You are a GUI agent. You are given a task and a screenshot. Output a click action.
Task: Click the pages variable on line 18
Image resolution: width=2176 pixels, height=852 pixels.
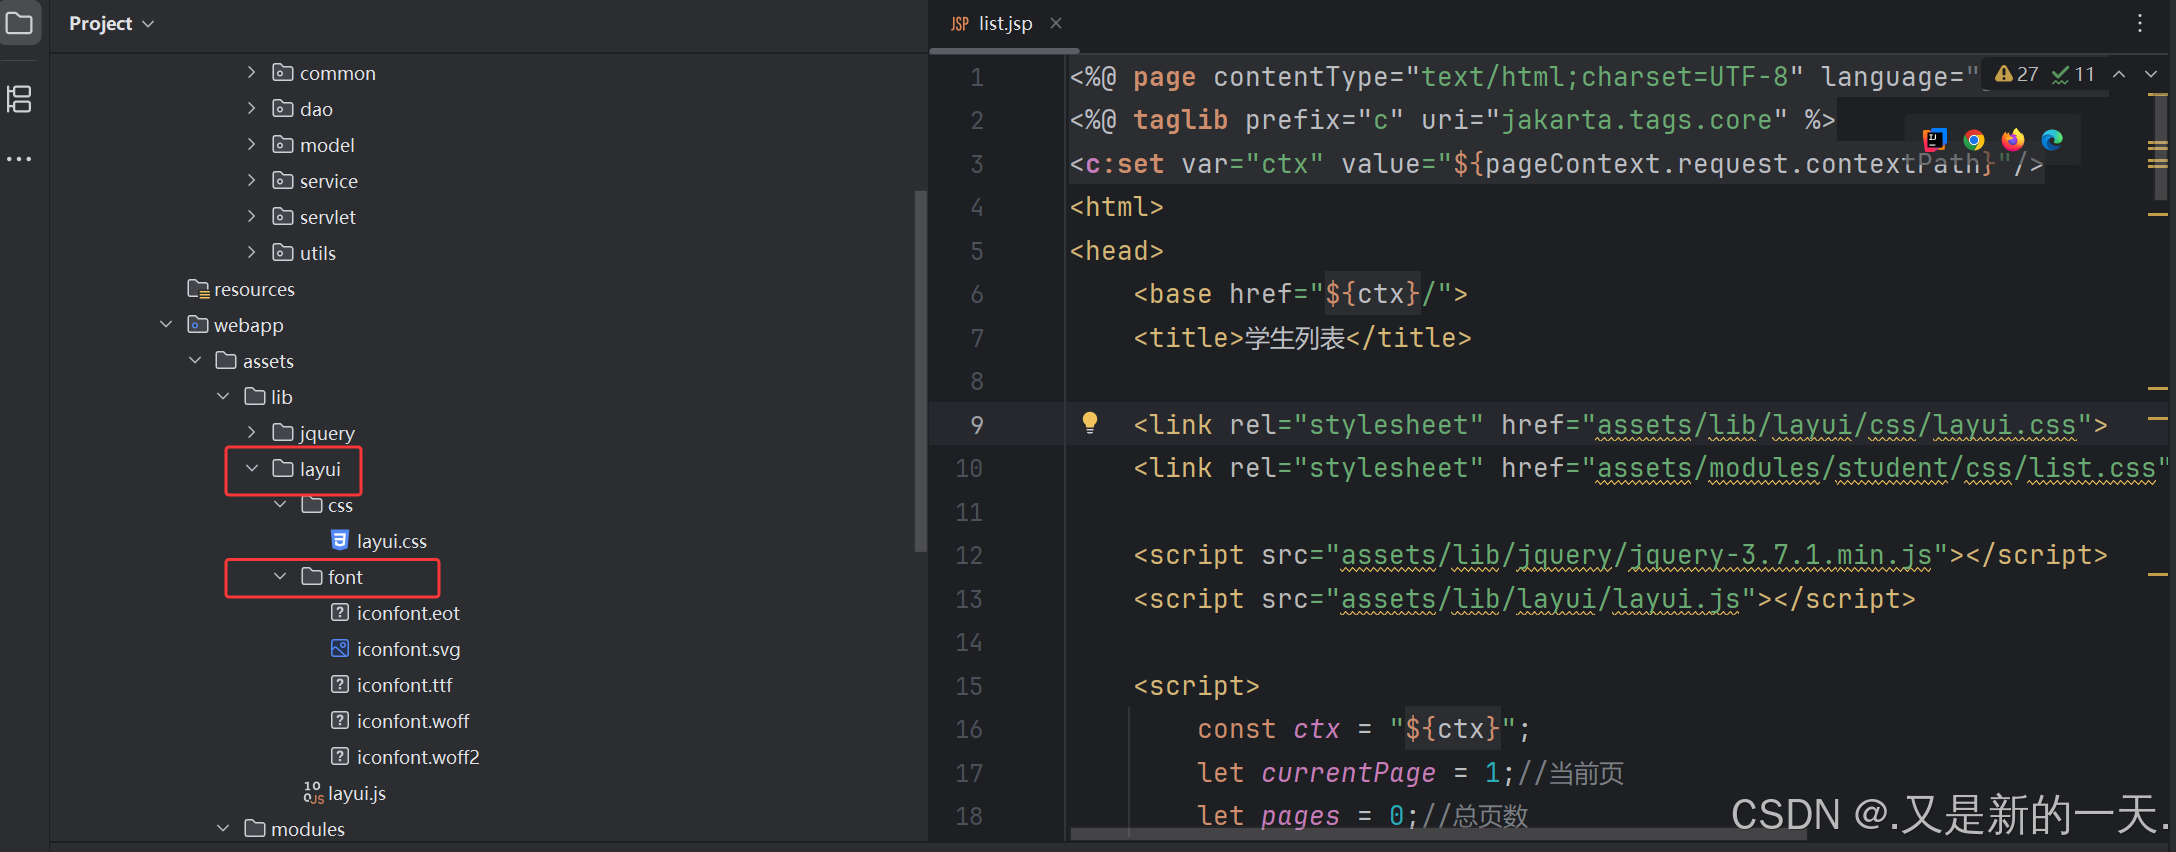(1300, 816)
